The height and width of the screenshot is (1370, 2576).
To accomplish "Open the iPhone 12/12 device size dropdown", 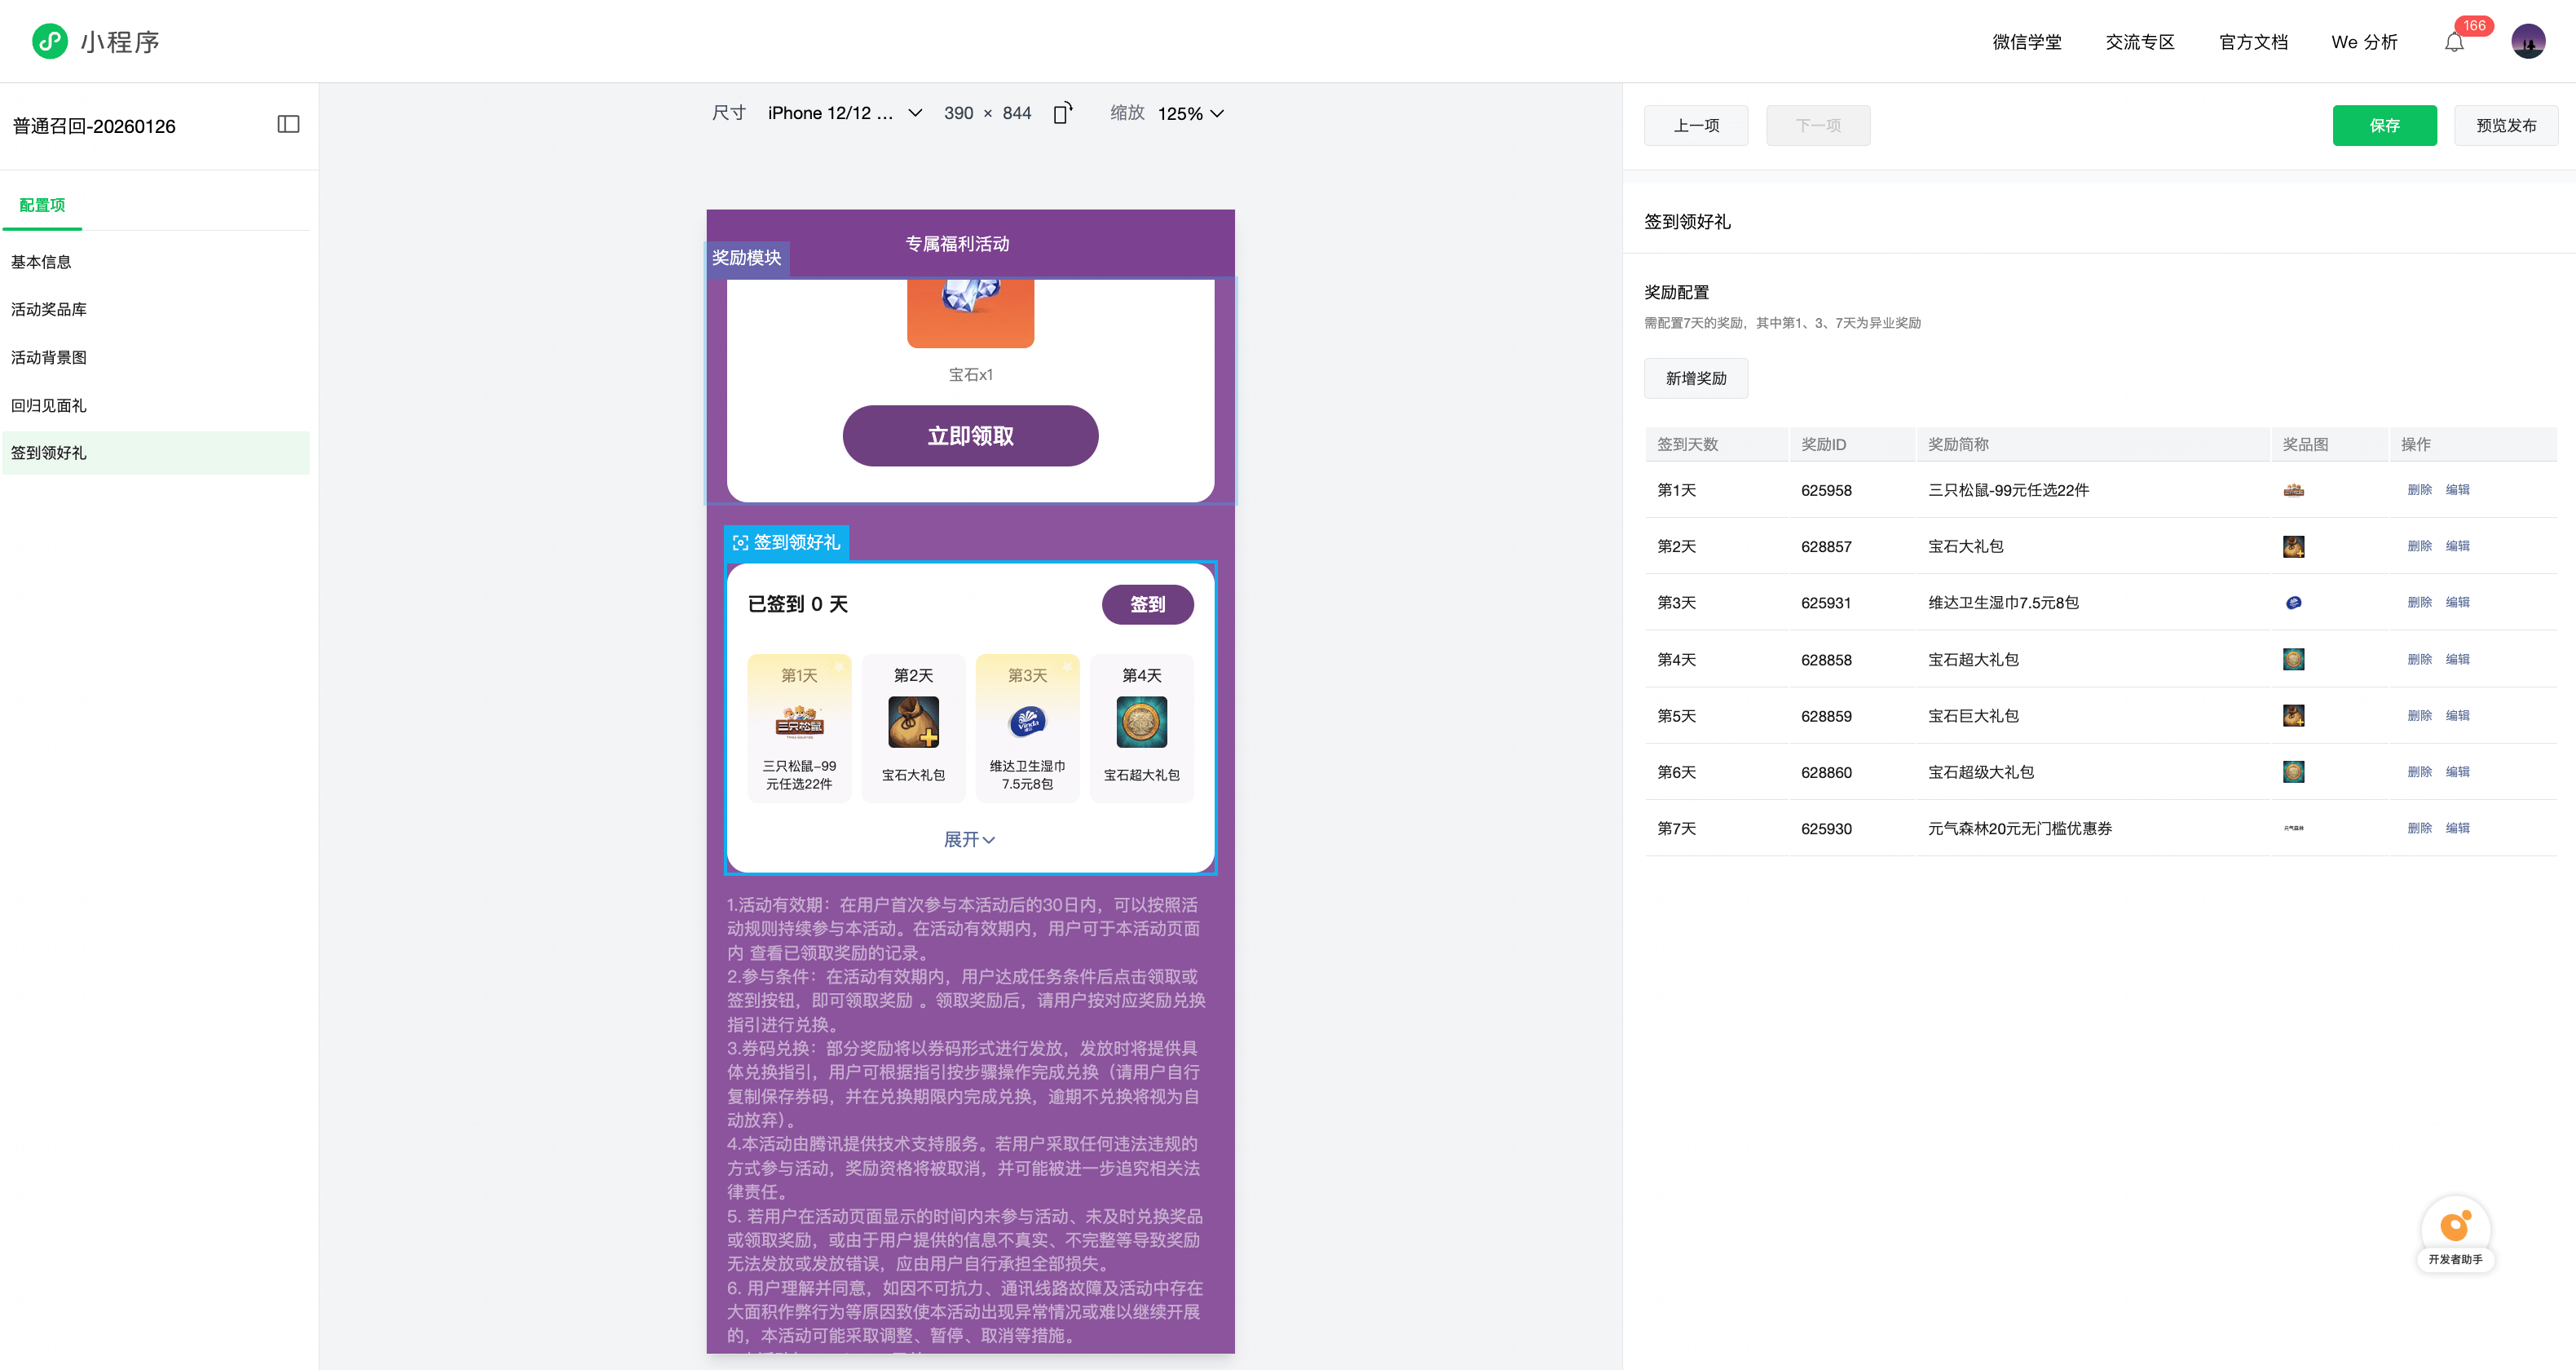I will point(844,113).
